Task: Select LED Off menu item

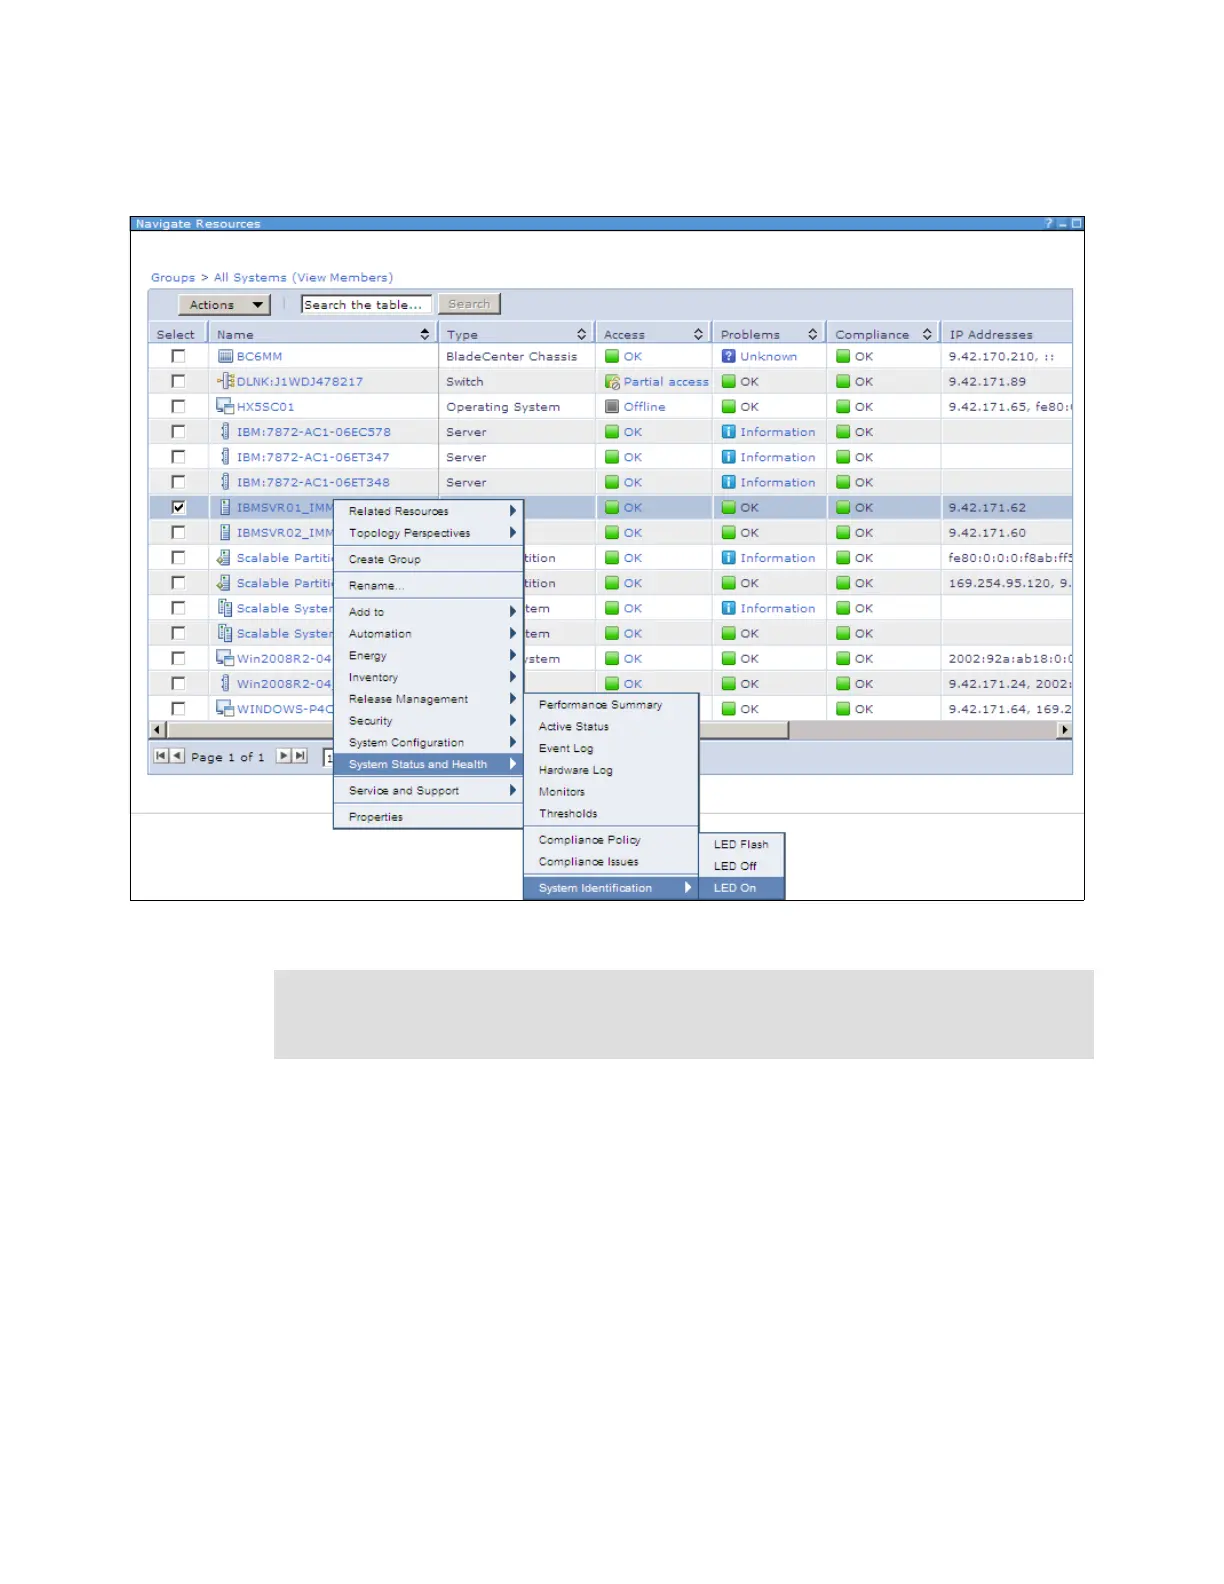Action: pos(741,866)
